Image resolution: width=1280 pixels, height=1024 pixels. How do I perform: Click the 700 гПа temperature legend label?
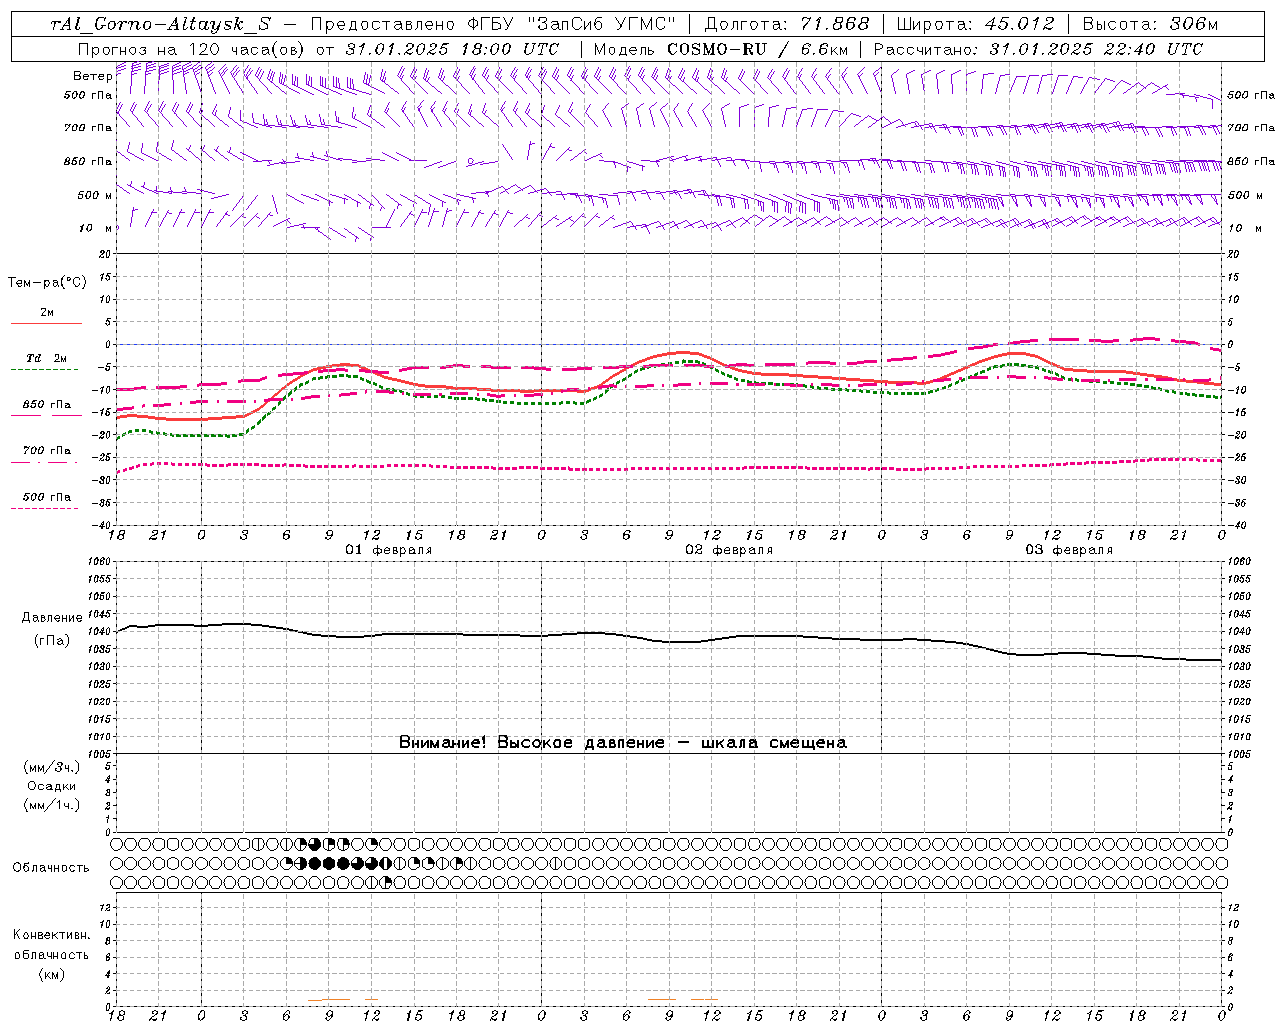tap(47, 450)
